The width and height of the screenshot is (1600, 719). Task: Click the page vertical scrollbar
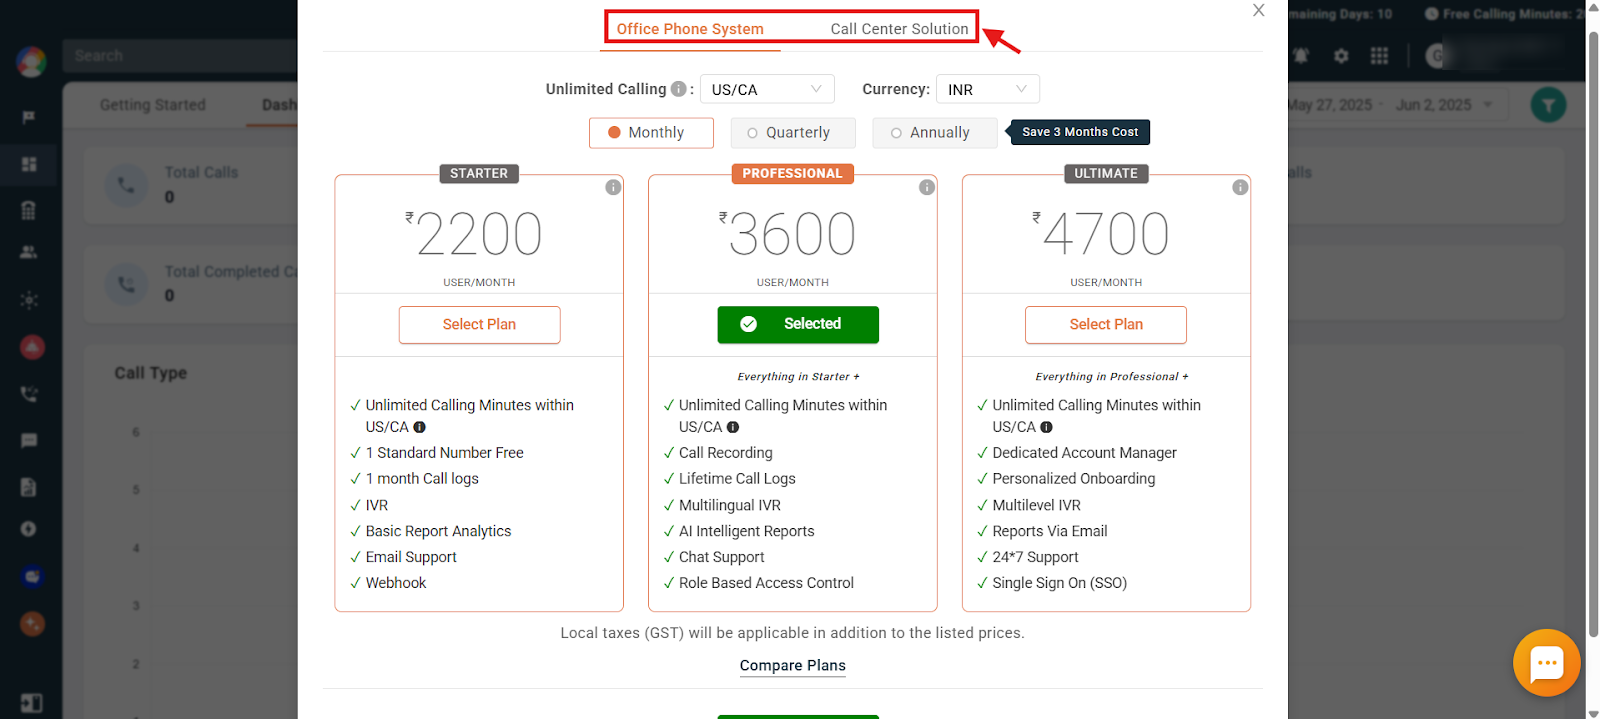coord(1593,330)
